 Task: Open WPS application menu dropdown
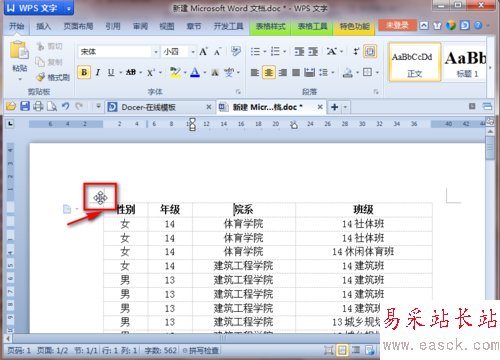69,8
